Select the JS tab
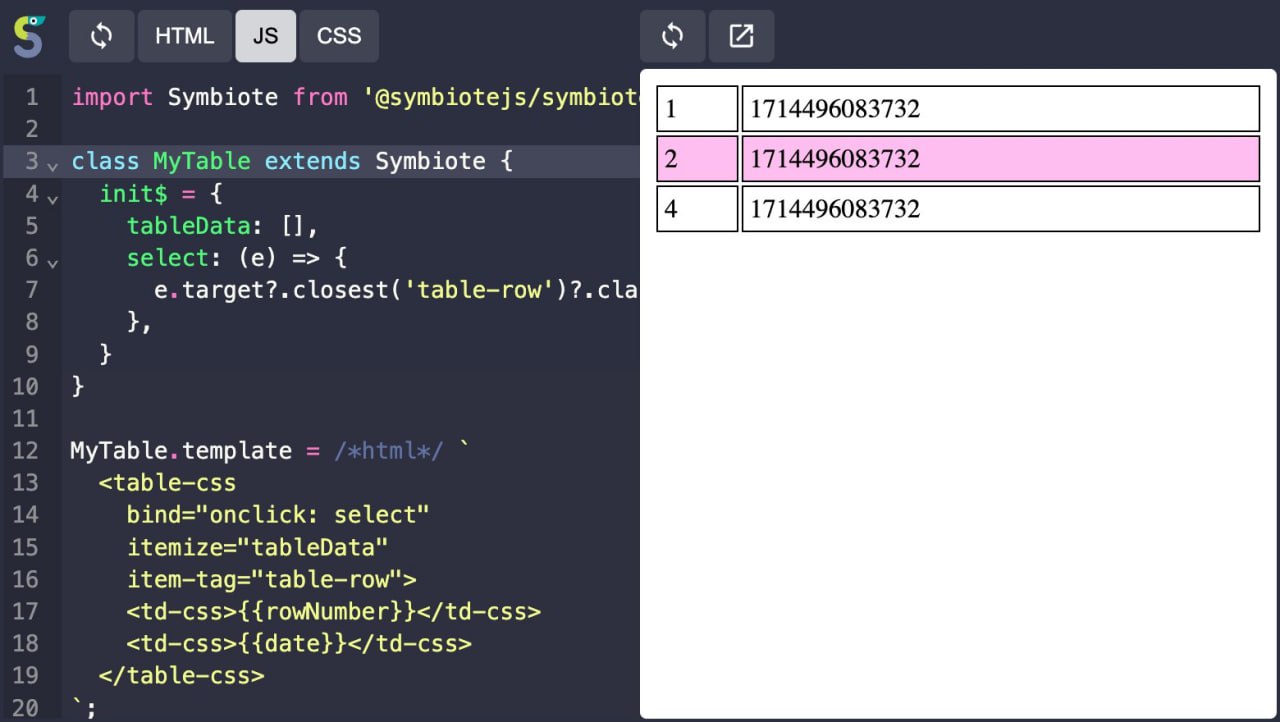This screenshot has height=722, width=1280. (x=265, y=36)
